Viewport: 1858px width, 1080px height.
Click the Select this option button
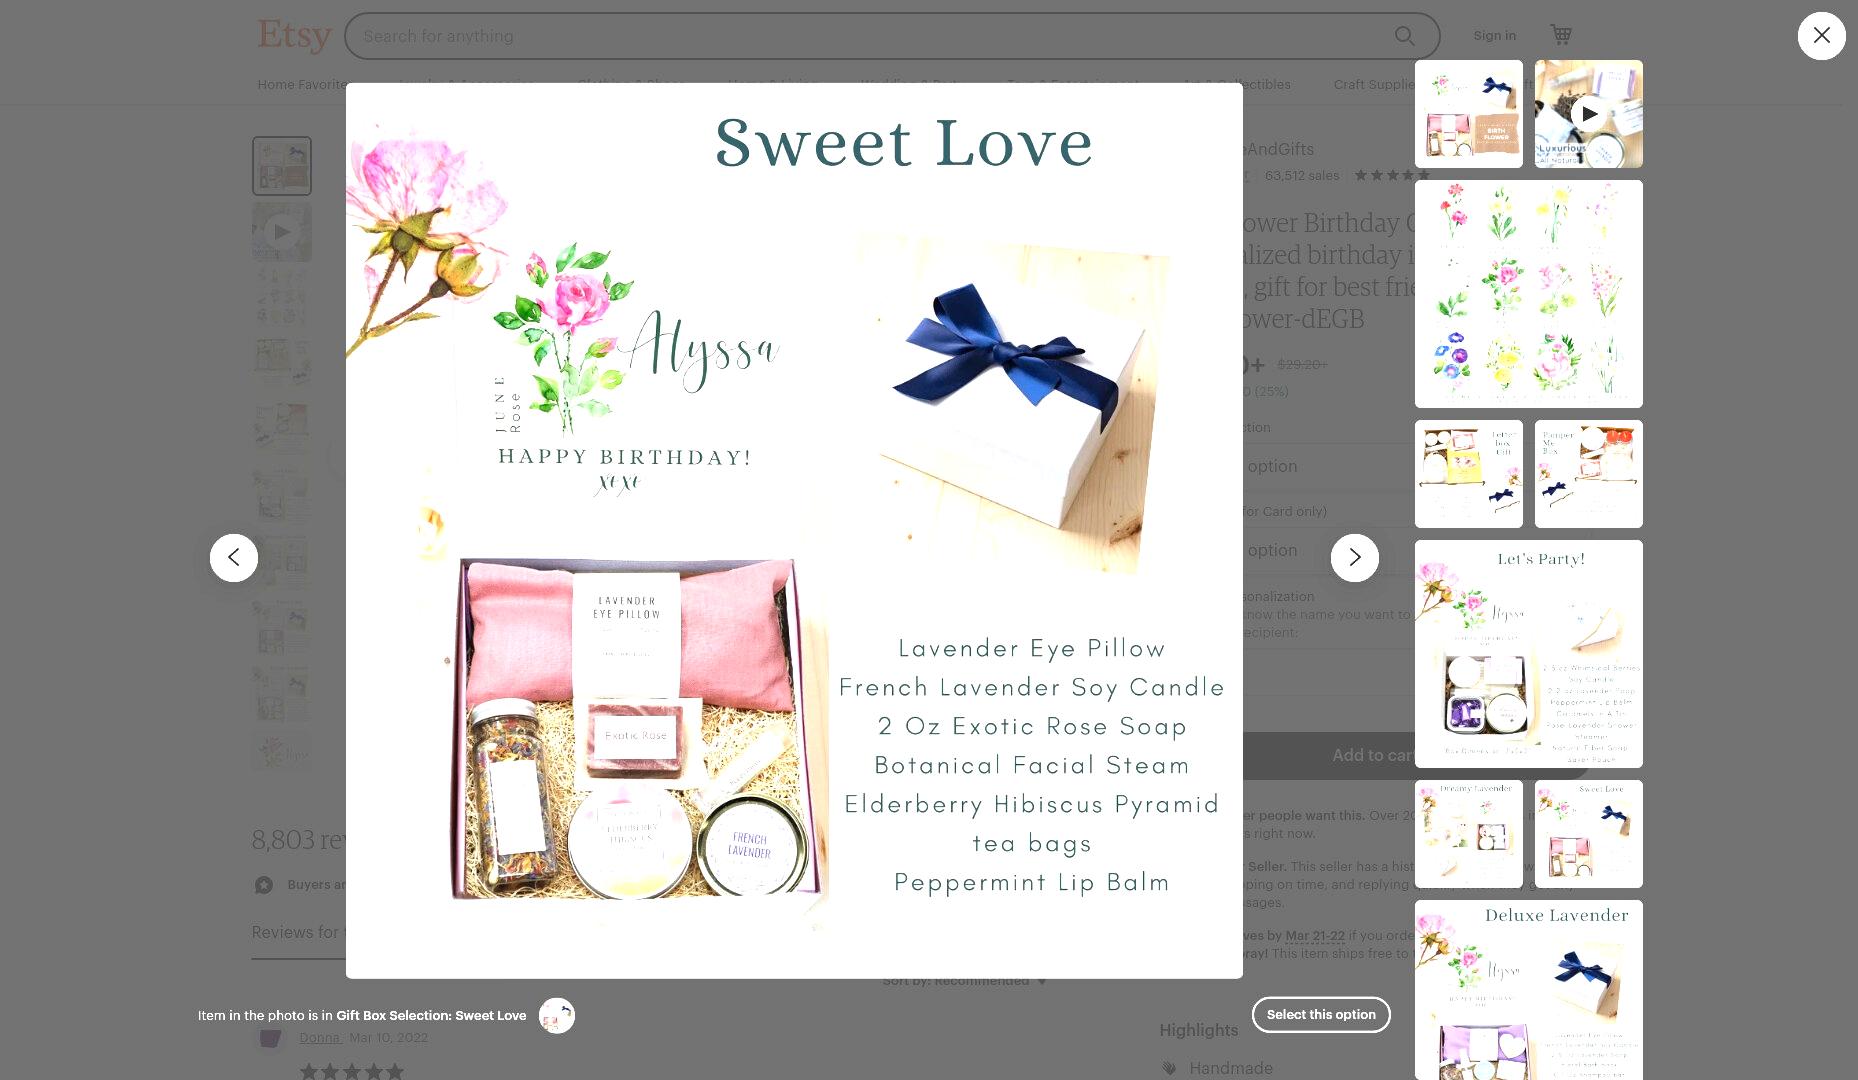coord(1321,1014)
